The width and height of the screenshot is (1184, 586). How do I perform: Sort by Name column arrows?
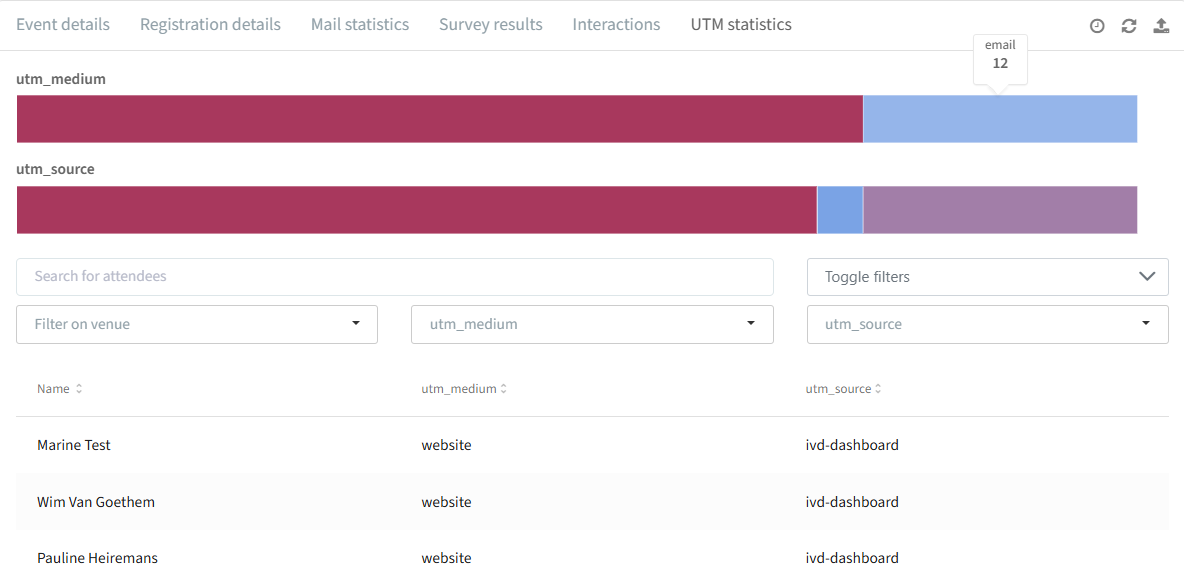click(79, 389)
